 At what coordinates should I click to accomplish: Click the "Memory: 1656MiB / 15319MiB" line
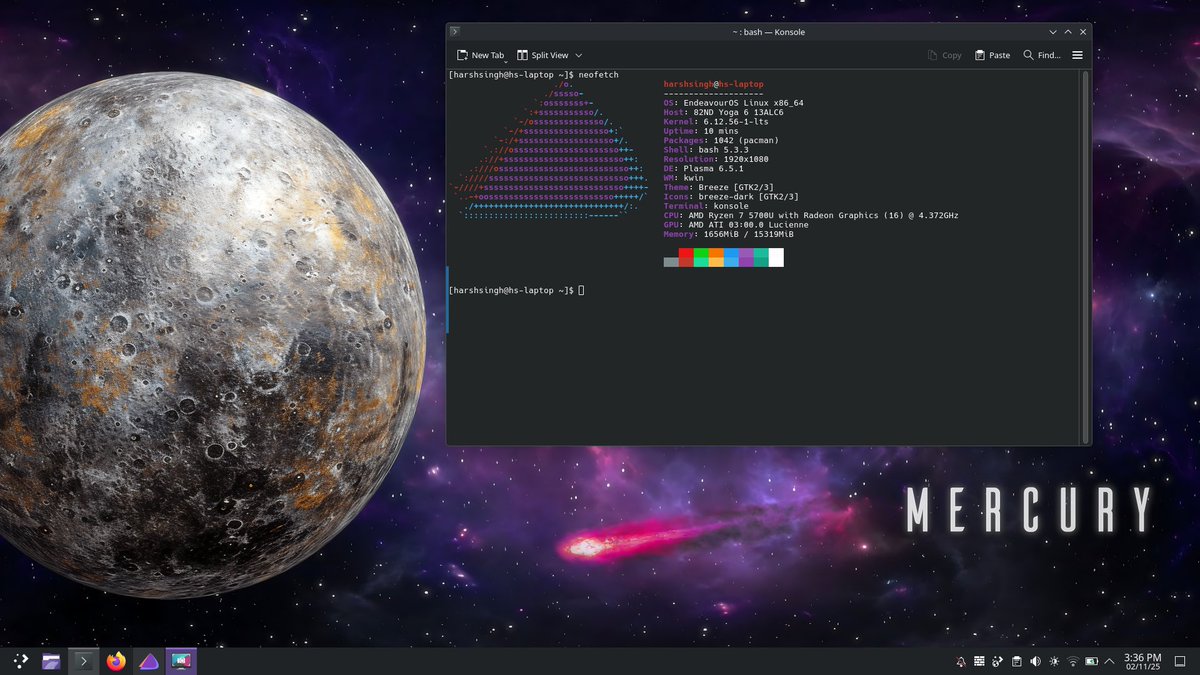pos(729,234)
